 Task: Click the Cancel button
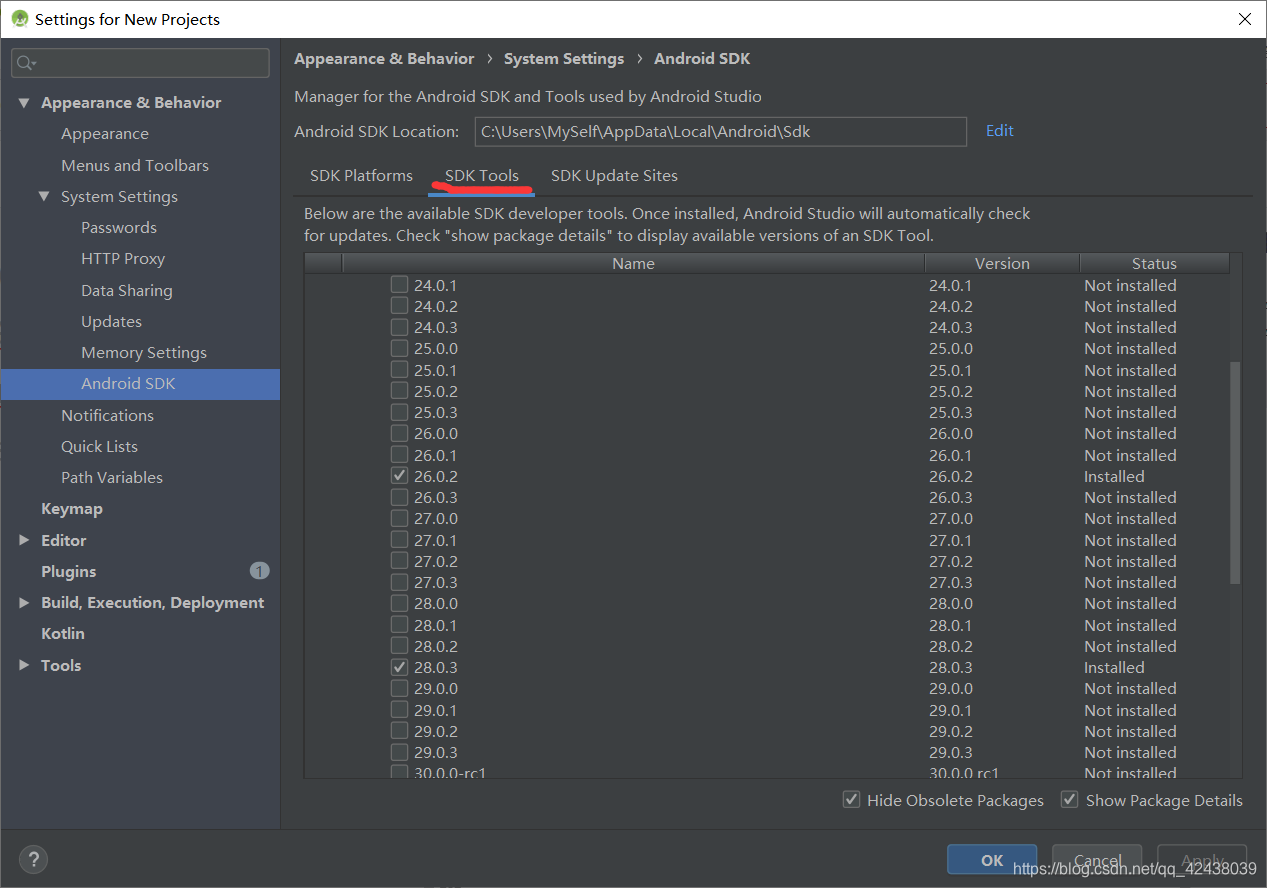[1097, 860]
